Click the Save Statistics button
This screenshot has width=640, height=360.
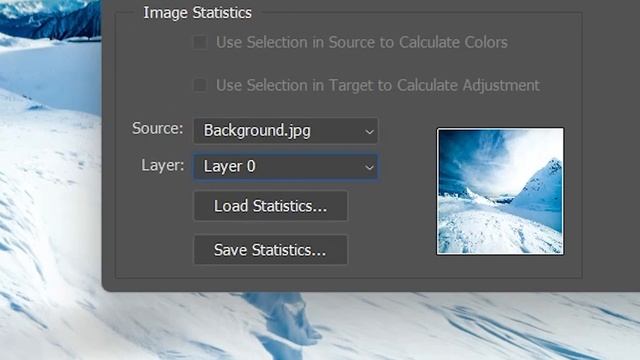click(x=271, y=250)
